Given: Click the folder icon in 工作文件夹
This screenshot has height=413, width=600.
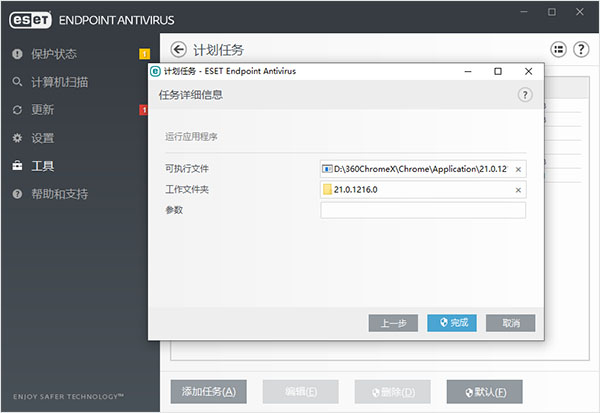Looking at the screenshot, I should [x=327, y=189].
